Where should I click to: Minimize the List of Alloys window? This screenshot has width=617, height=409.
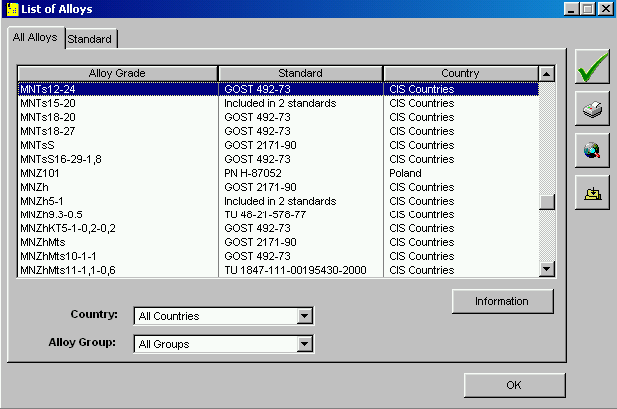click(x=571, y=9)
